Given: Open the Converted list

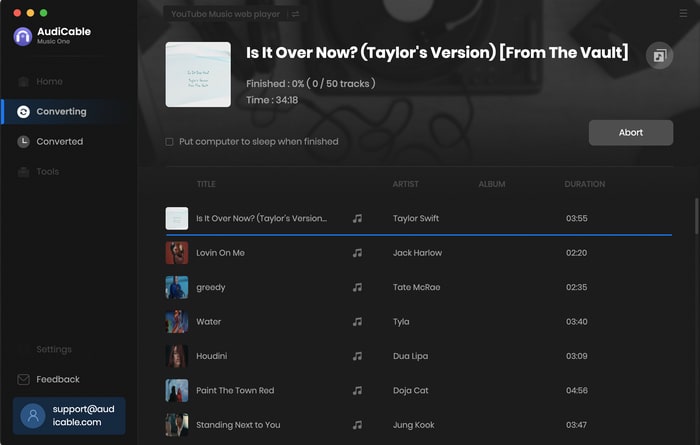Looking at the screenshot, I should (x=59, y=141).
